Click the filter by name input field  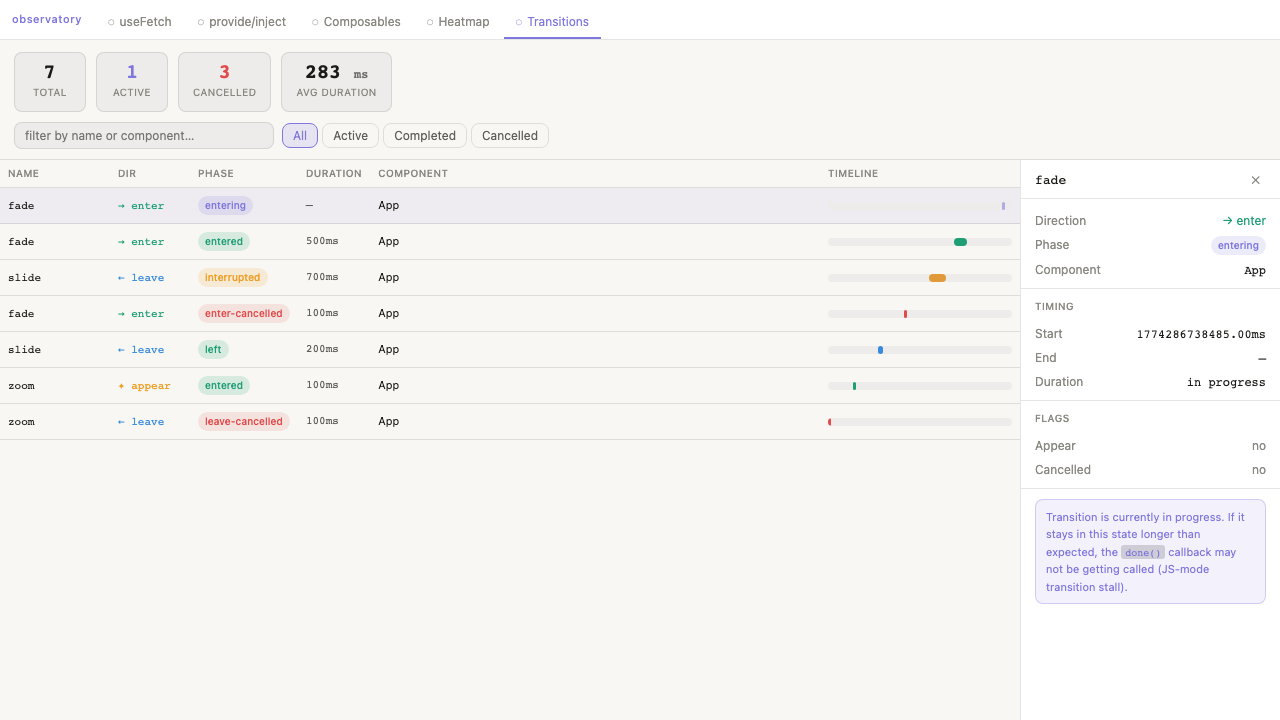coord(143,135)
